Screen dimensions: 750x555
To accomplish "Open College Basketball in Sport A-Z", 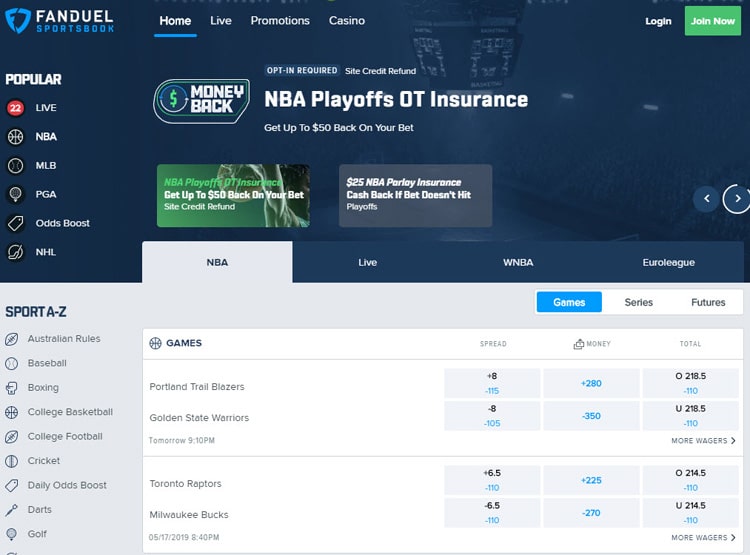I will point(70,412).
